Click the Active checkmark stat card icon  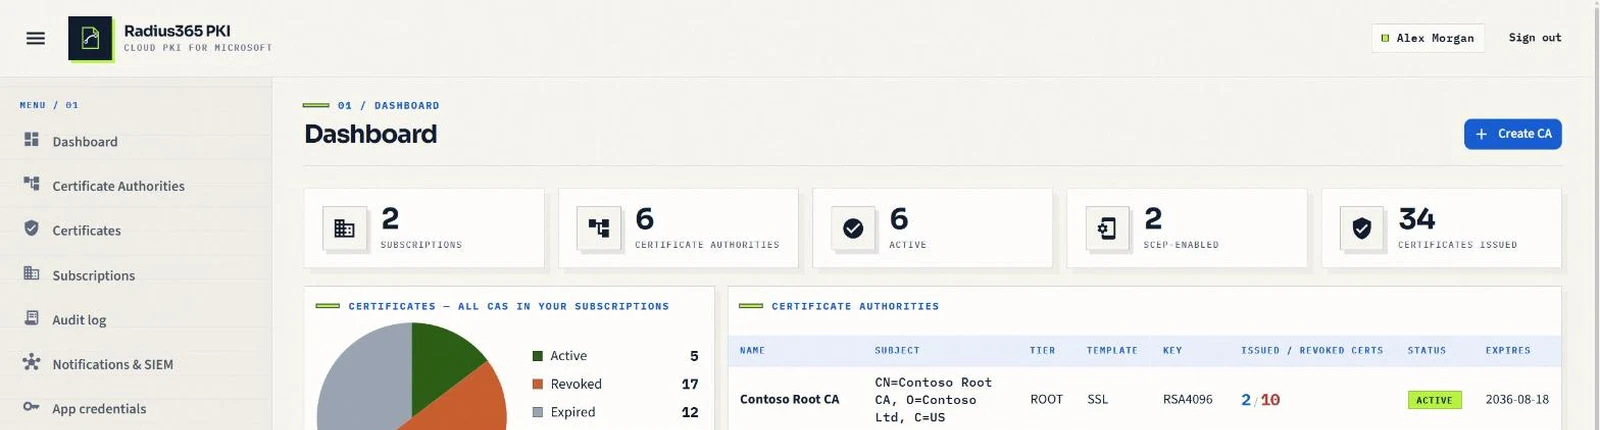pyautogui.click(x=853, y=229)
